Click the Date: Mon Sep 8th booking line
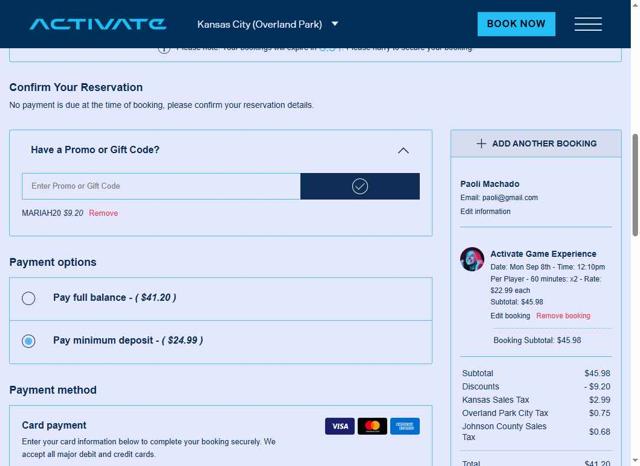 548,267
